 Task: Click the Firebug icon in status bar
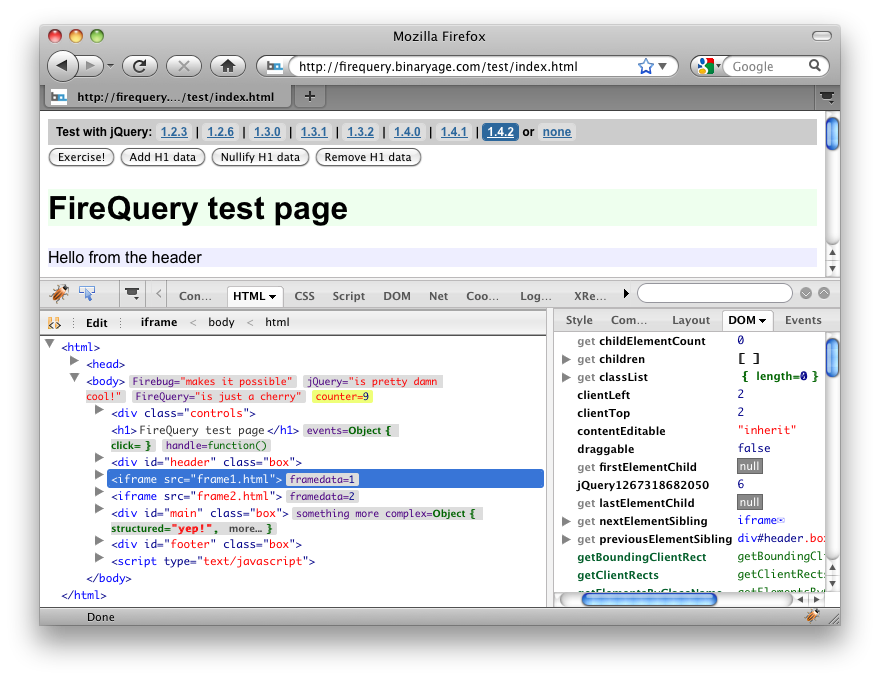click(x=812, y=617)
